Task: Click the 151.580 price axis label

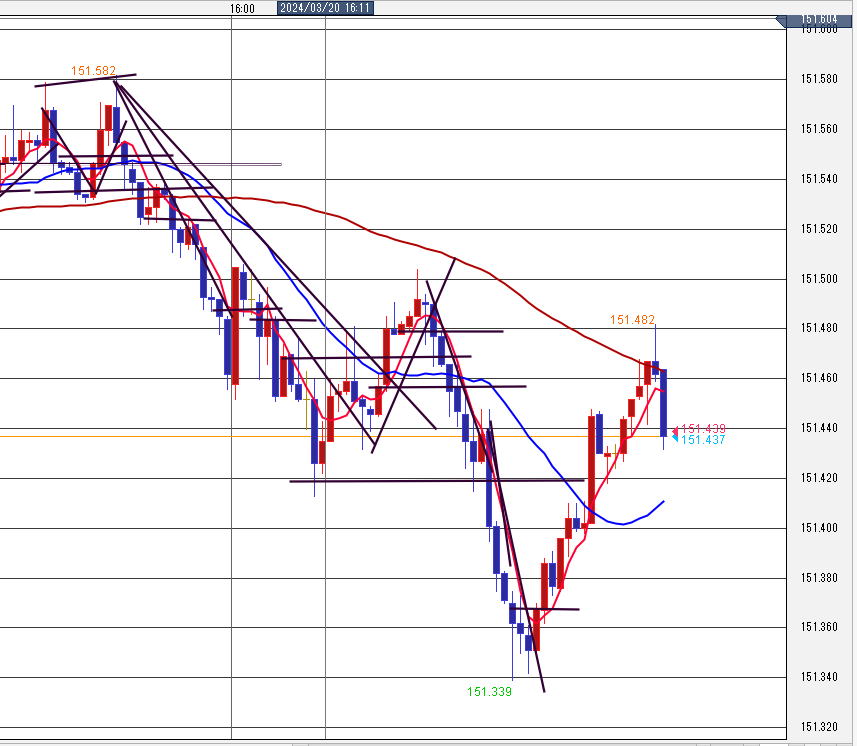Action: pos(819,79)
